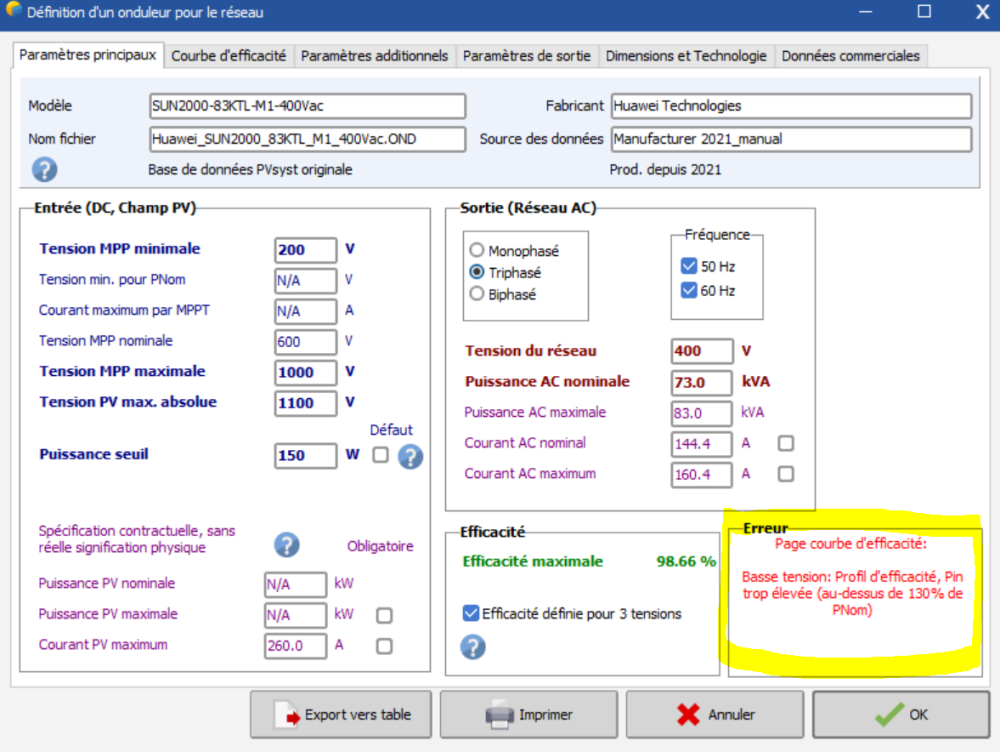Click the Tension MPP minimale field

click(x=306, y=250)
